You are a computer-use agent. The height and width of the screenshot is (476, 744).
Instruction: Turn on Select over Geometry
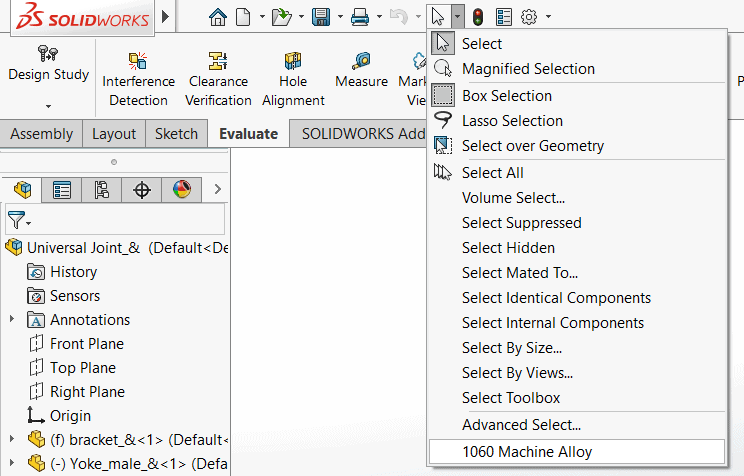pyautogui.click(x=533, y=146)
